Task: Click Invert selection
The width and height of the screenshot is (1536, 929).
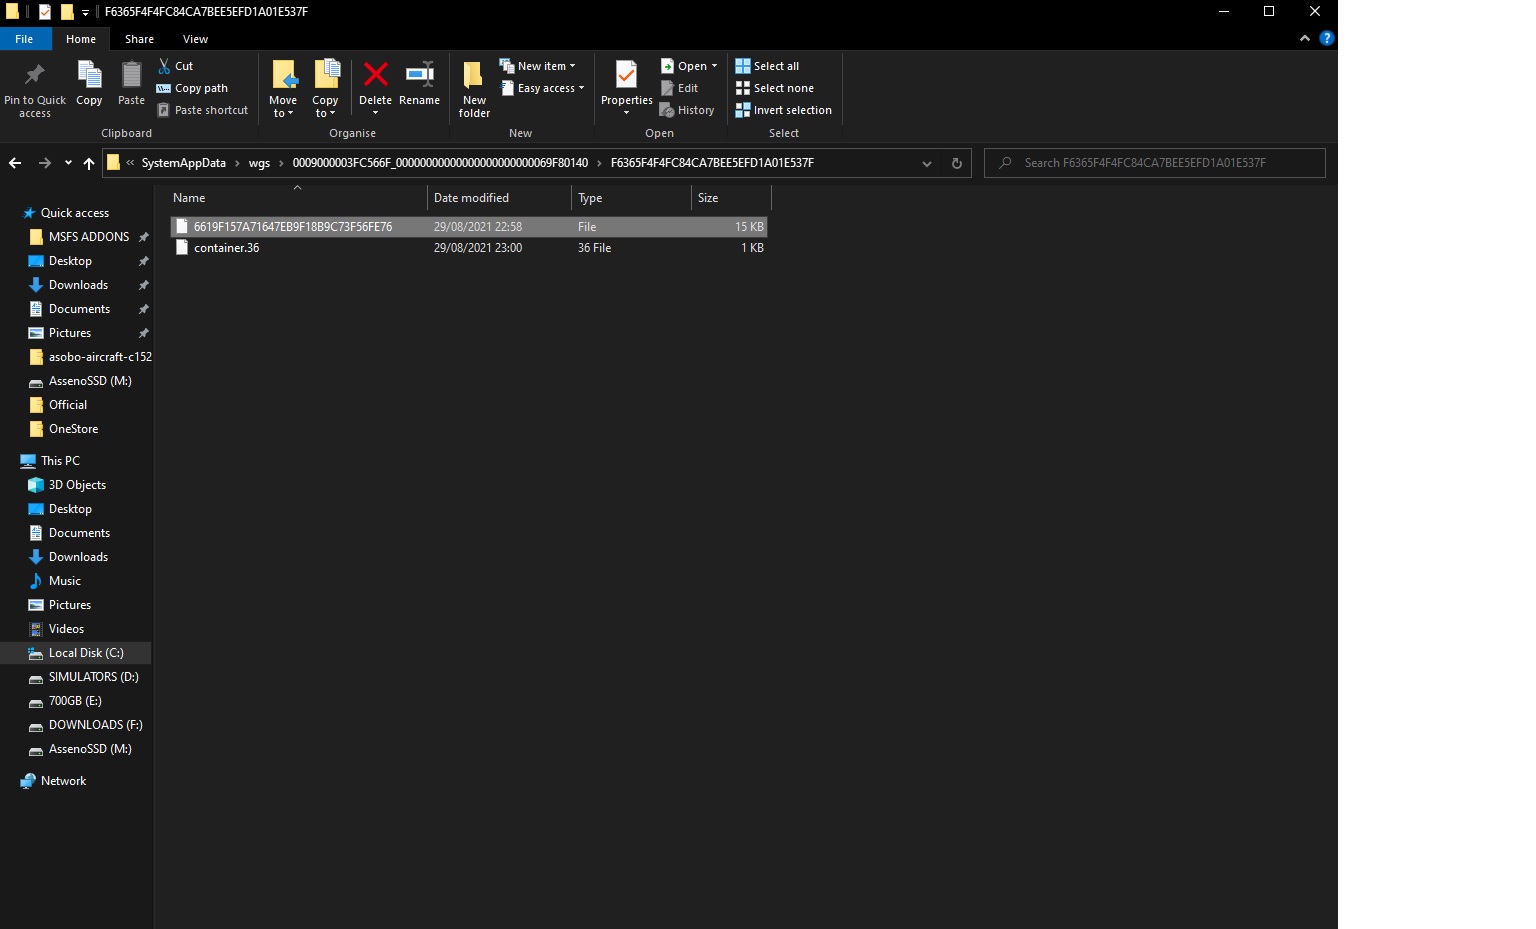Action: pyautogui.click(x=784, y=110)
